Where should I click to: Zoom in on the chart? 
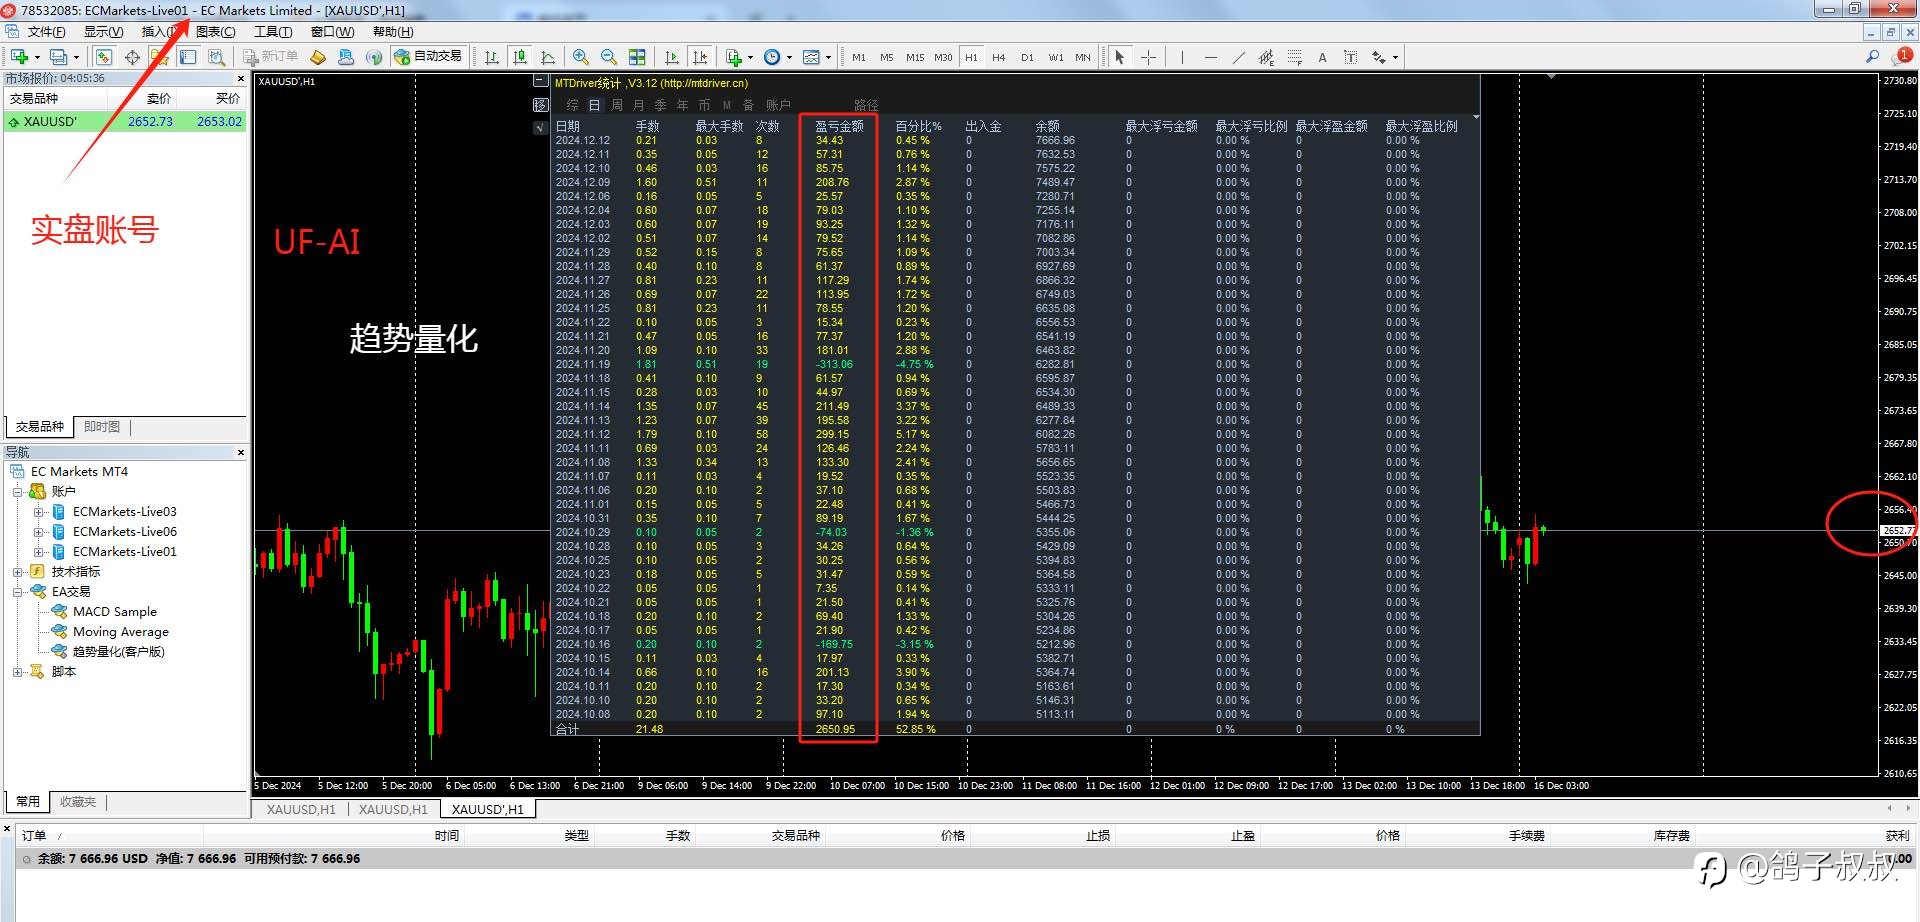(x=581, y=57)
